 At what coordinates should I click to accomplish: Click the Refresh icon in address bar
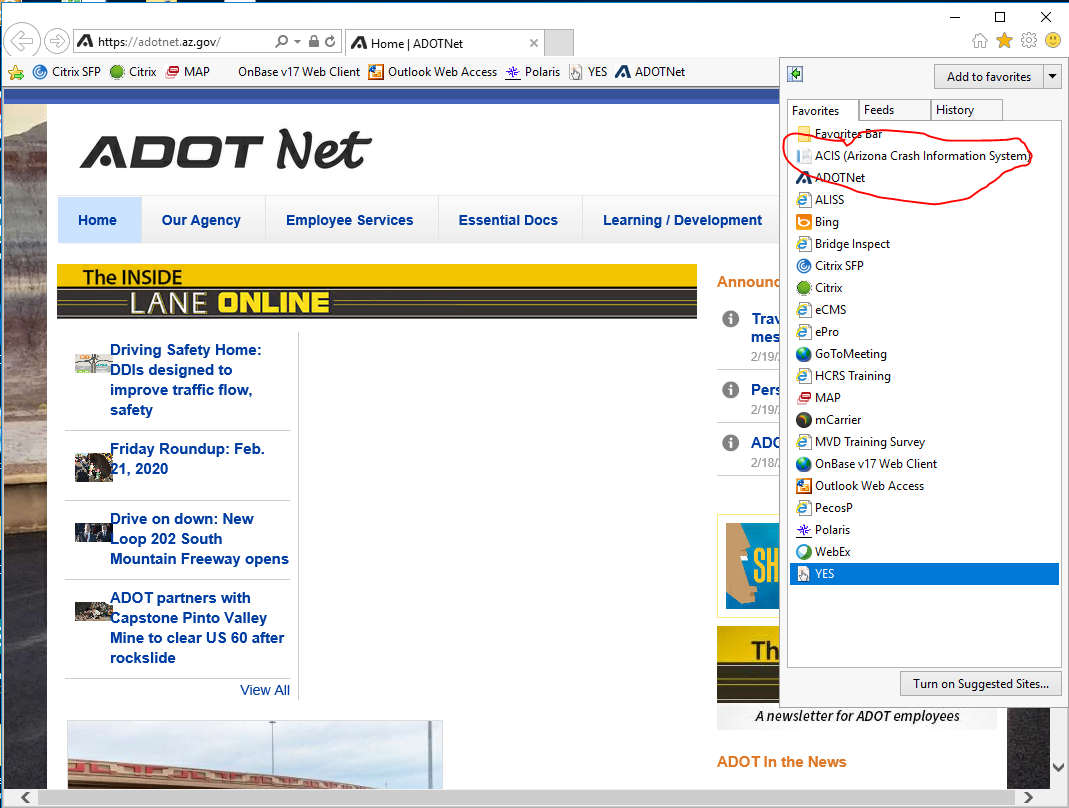[330, 42]
